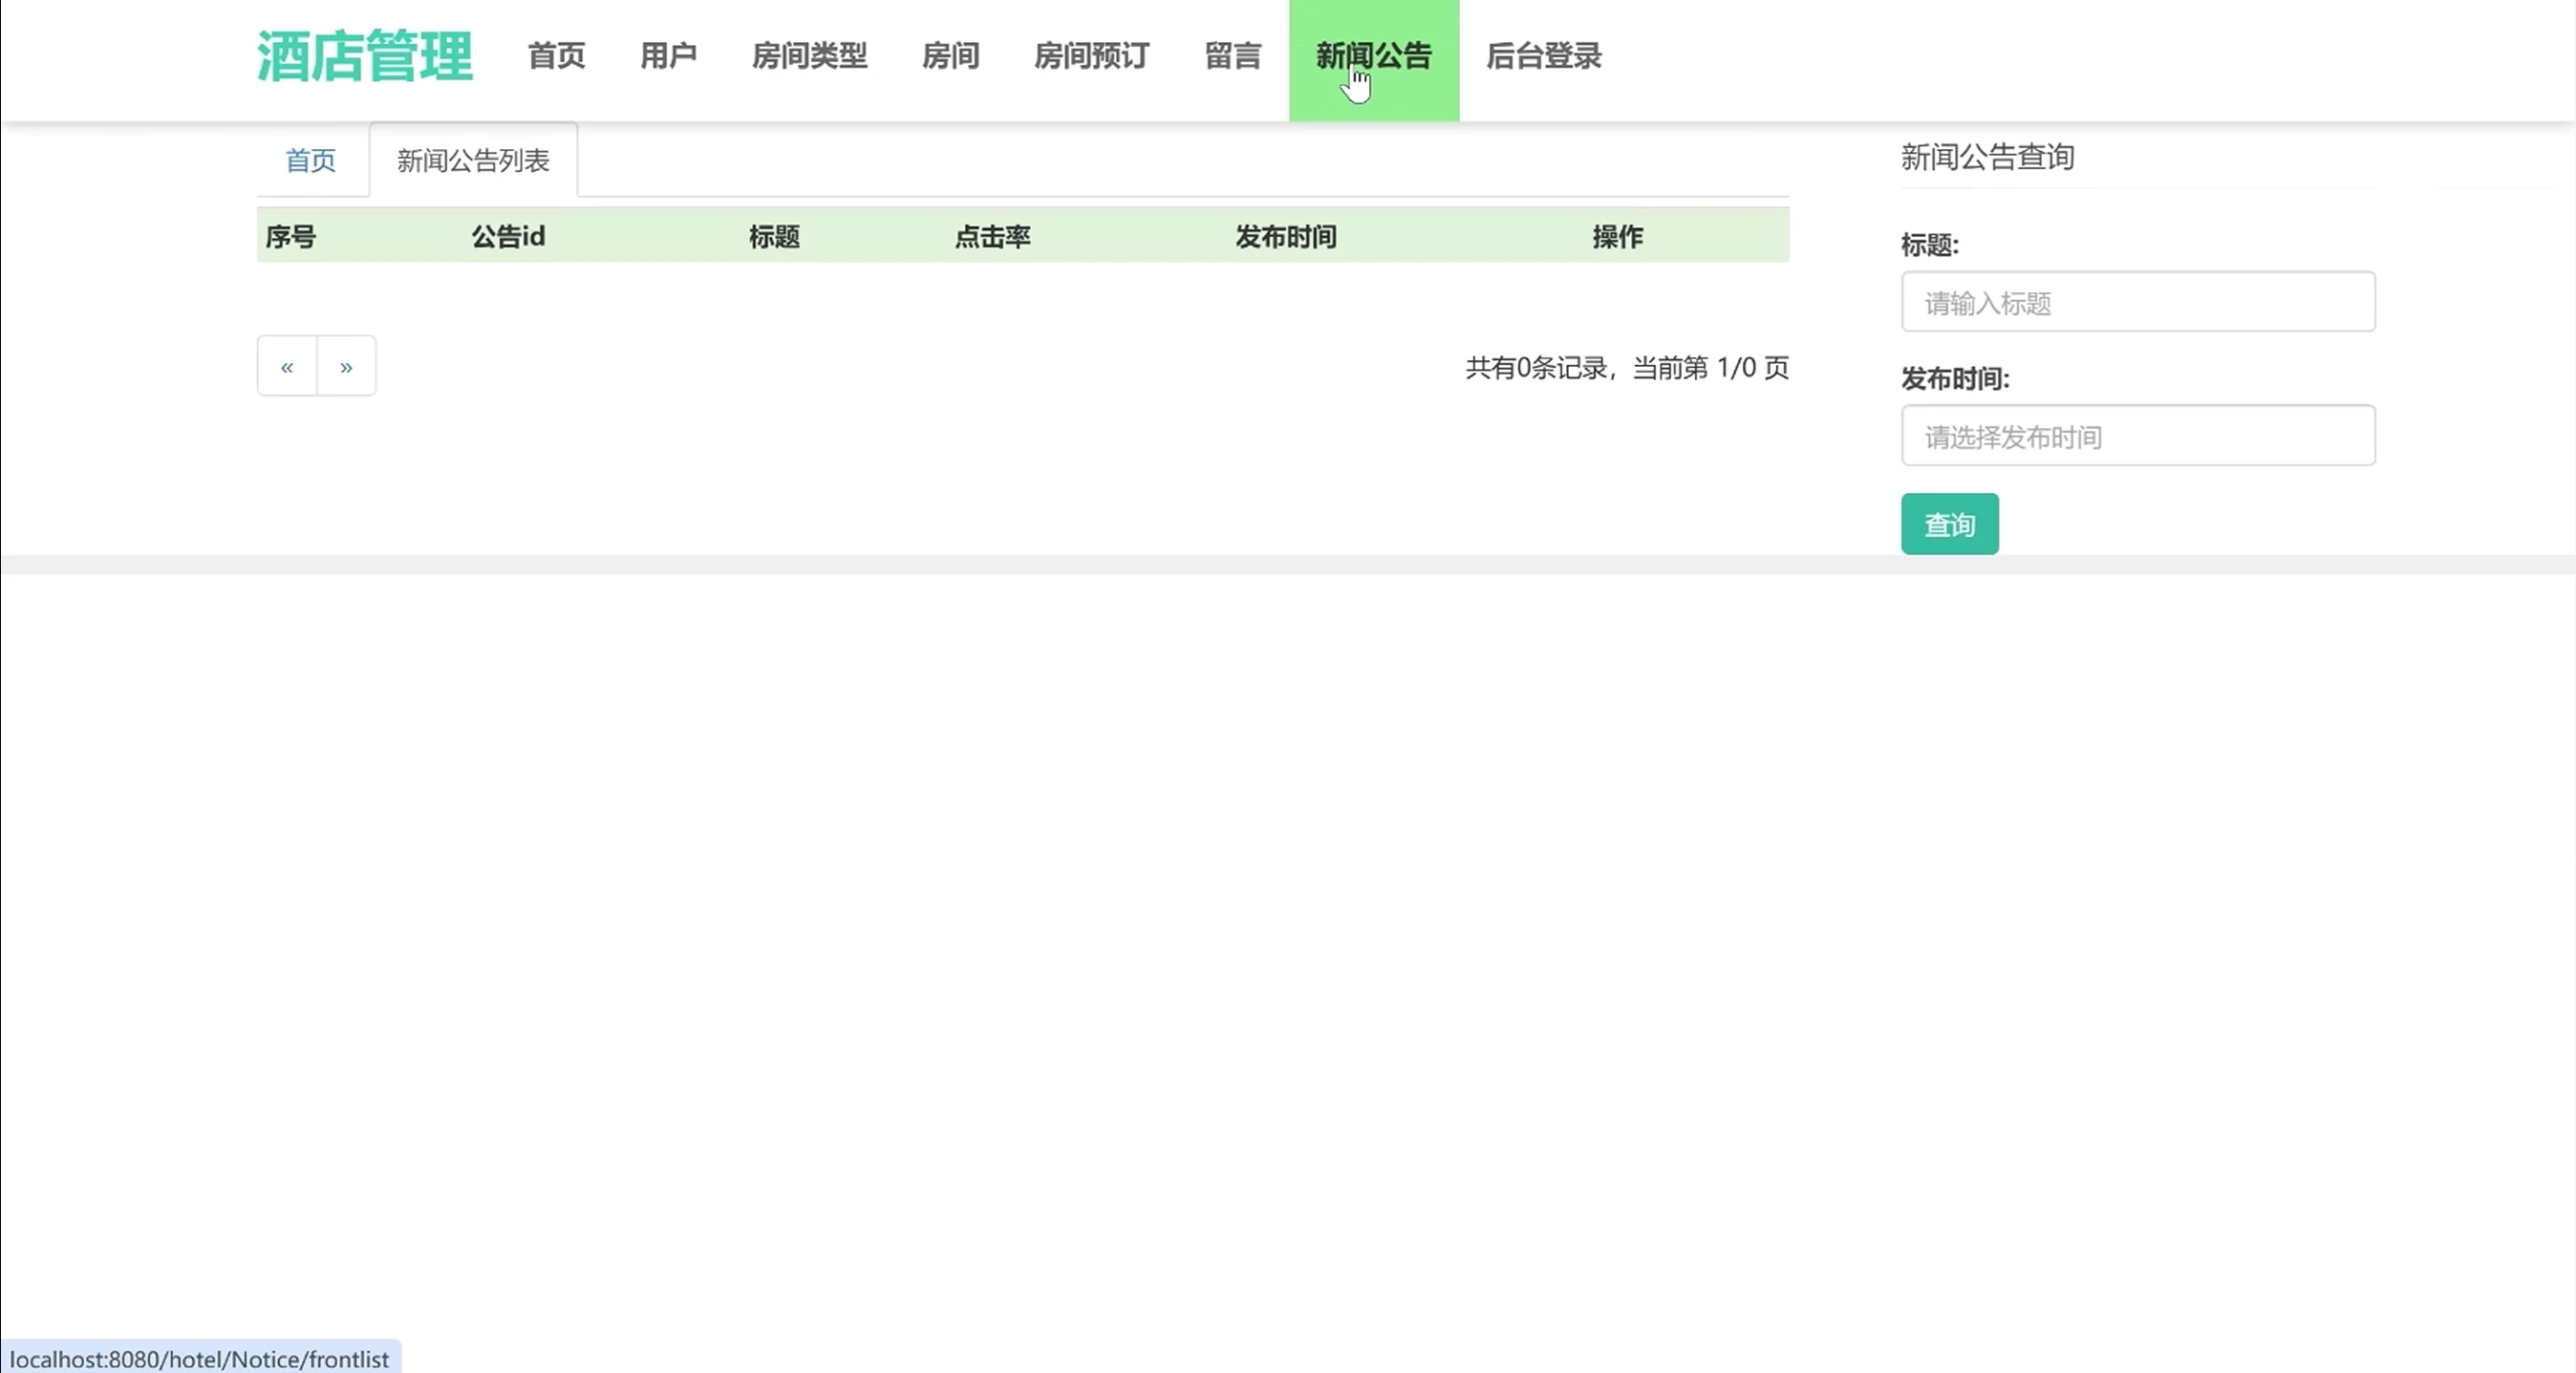Select the 新闻公告列表 tab
2576x1373 pixels.
pyautogui.click(x=473, y=160)
